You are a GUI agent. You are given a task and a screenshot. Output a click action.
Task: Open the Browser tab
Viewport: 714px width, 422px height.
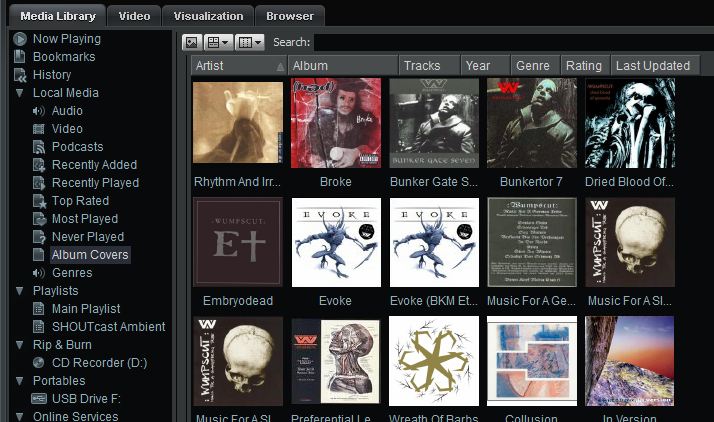290,16
